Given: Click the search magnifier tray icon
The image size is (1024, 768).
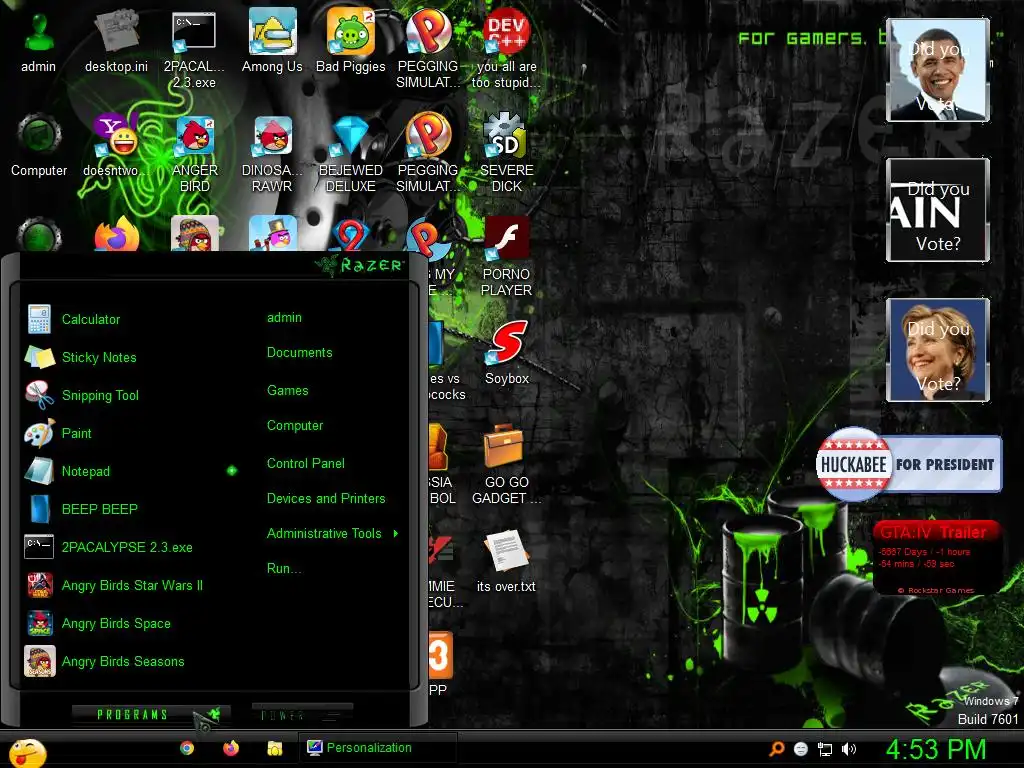Looking at the screenshot, I should 776,749.
